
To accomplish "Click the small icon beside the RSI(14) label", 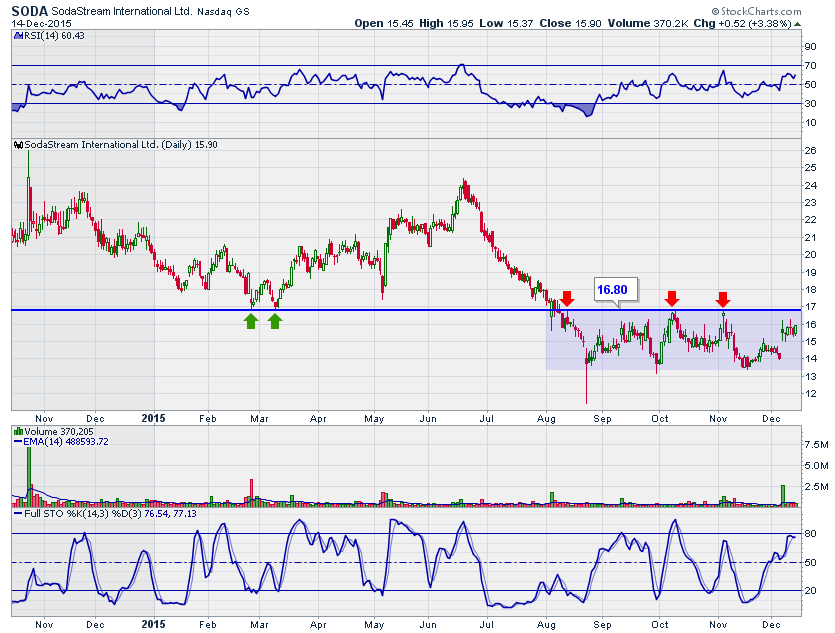I will click(16, 35).
